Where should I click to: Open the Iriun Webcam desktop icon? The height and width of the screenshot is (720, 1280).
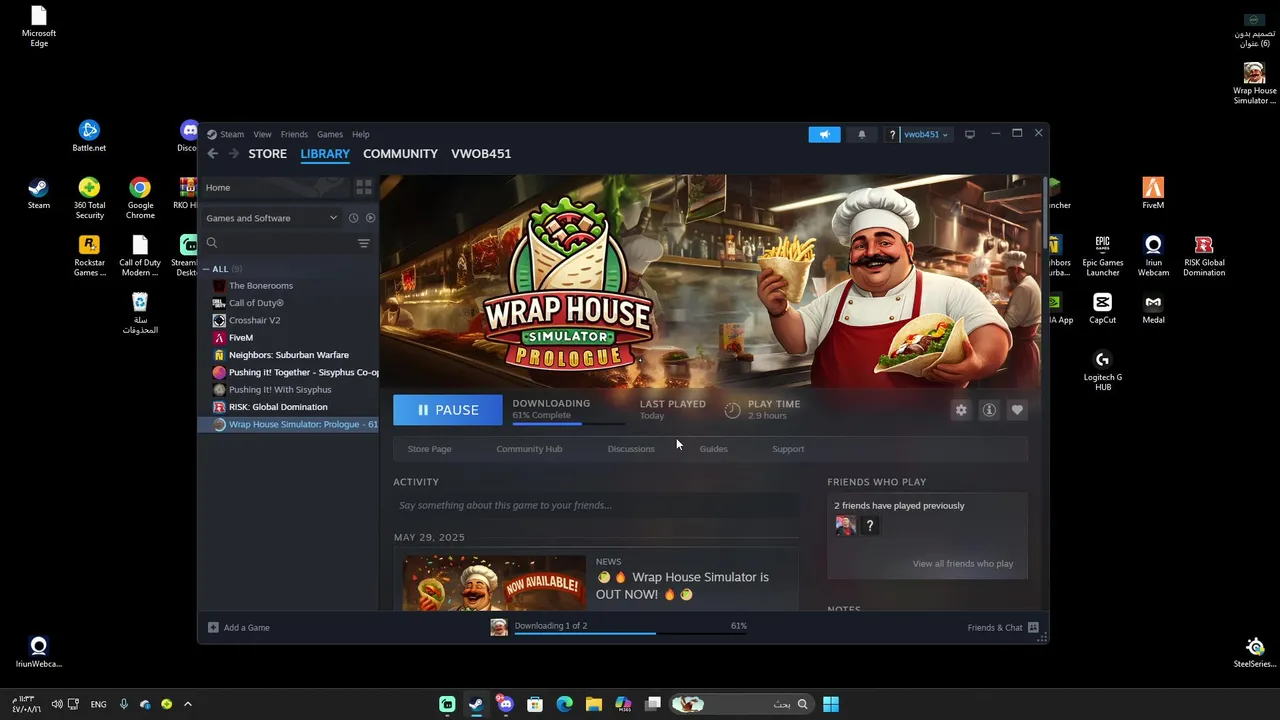click(x=1153, y=256)
